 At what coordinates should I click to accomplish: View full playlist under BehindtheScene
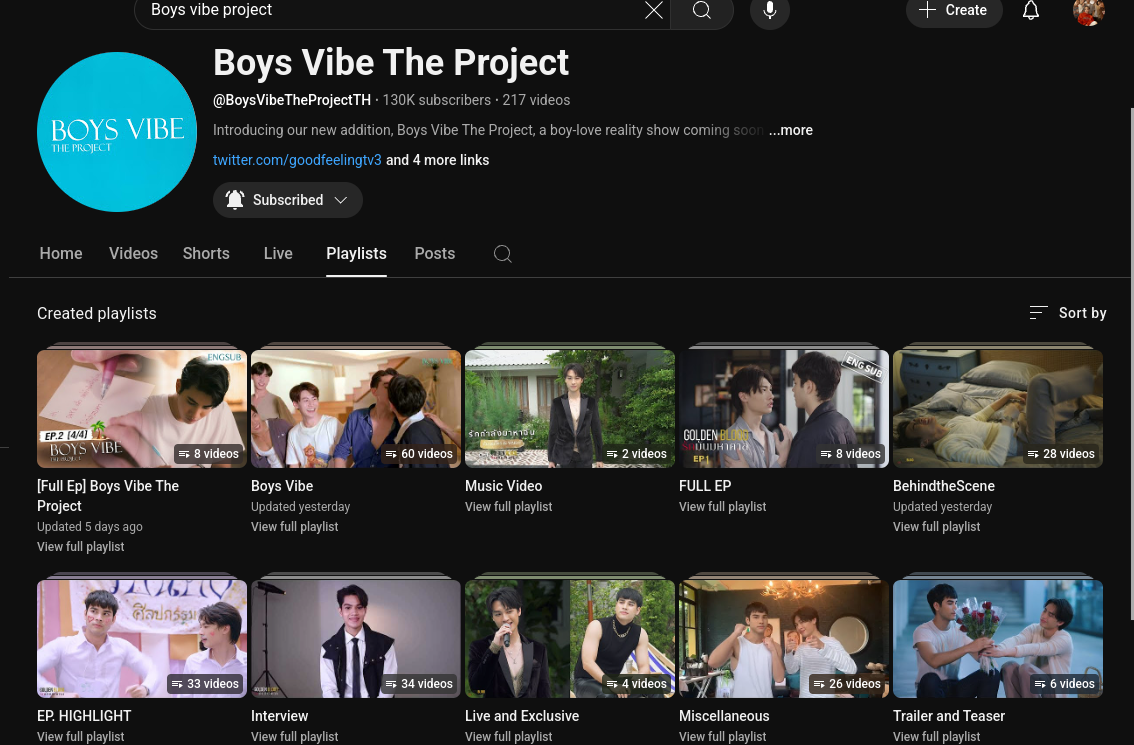937,527
